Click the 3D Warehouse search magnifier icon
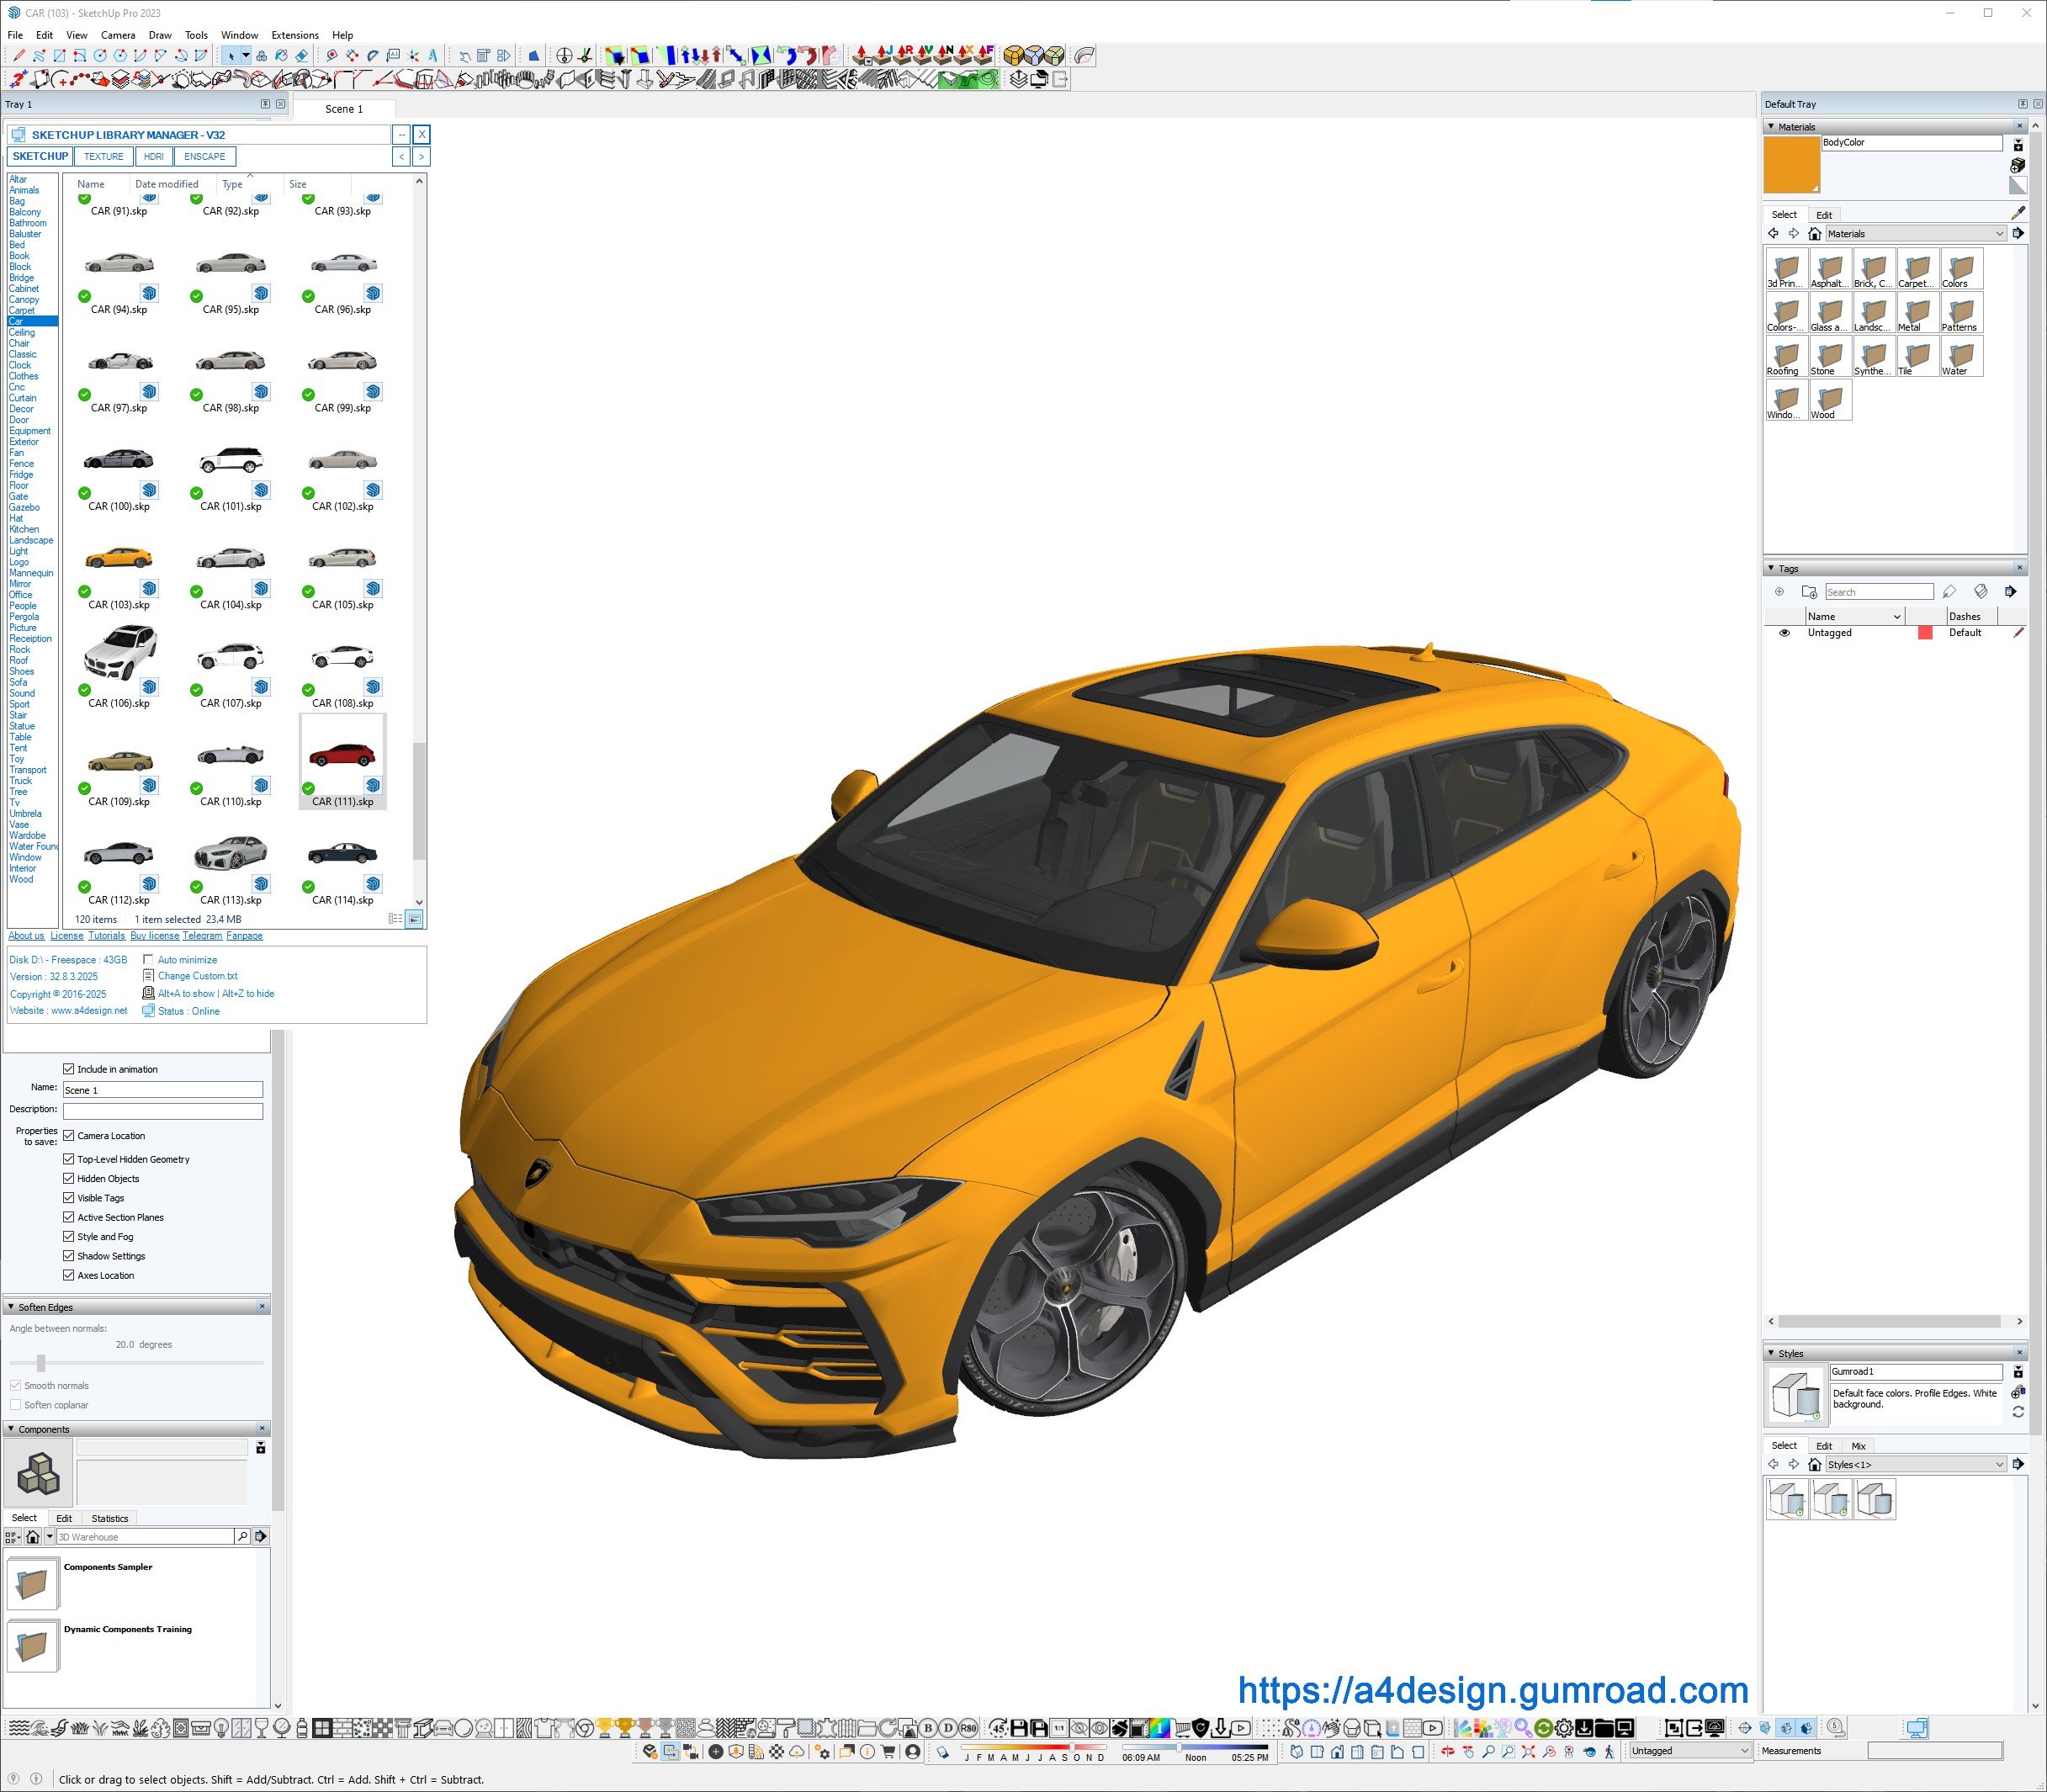Viewport: 2047px width, 1792px height. click(x=242, y=1536)
